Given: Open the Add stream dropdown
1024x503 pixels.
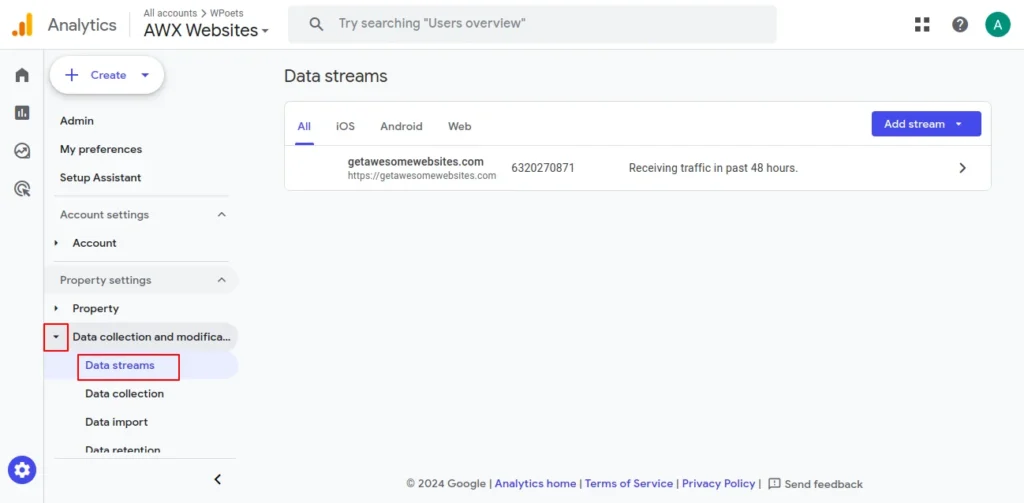Looking at the screenshot, I should click(x=926, y=124).
